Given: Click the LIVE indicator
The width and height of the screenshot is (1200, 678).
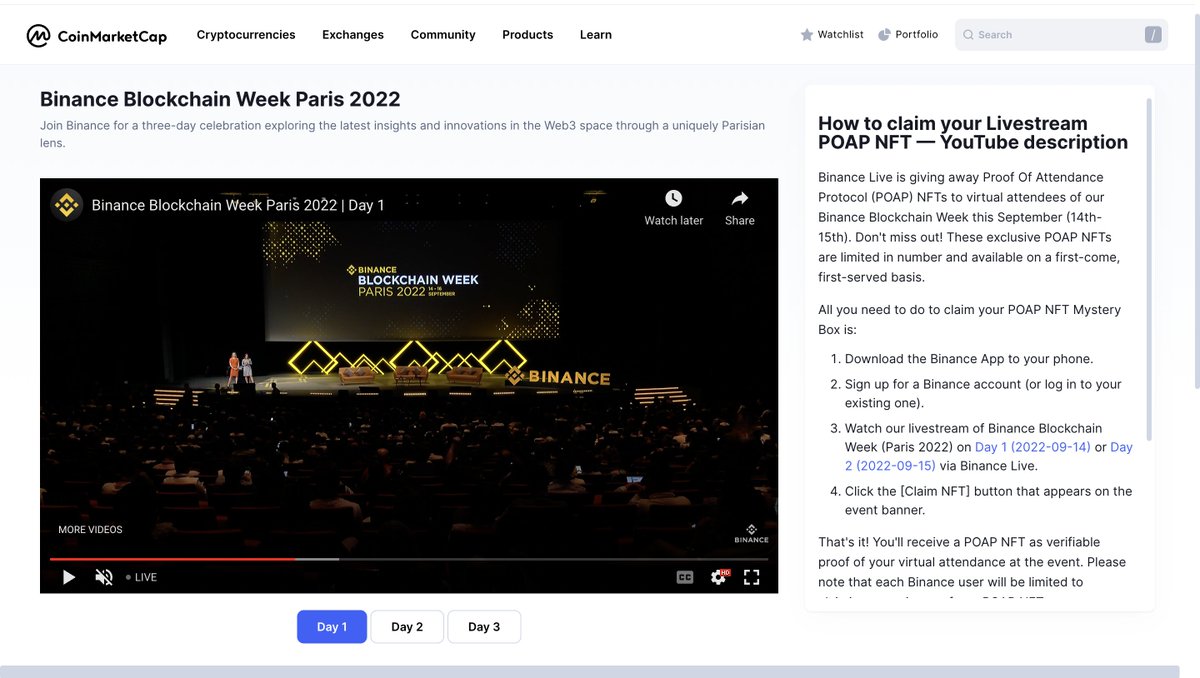Looking at the screenshot, I should pos(141,577).
